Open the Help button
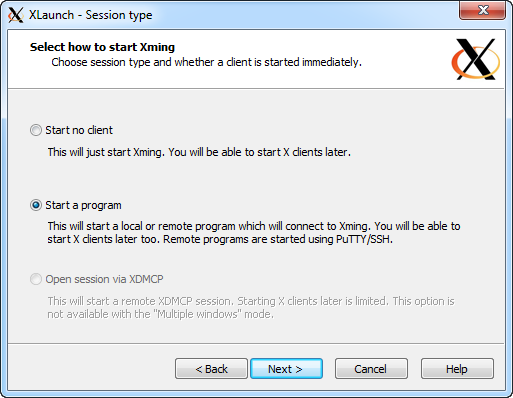513x398 pixels. 457,369
